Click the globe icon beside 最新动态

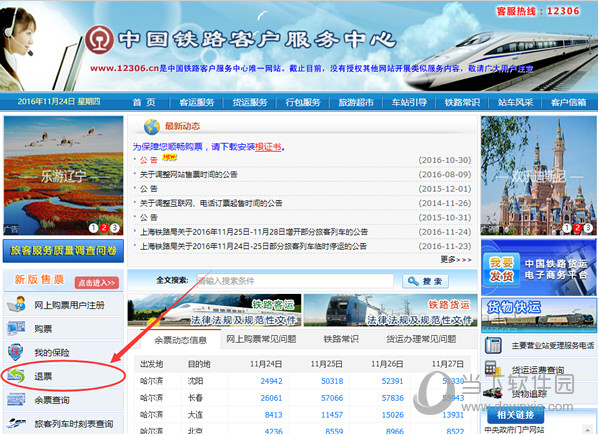(x=152, y=126)
